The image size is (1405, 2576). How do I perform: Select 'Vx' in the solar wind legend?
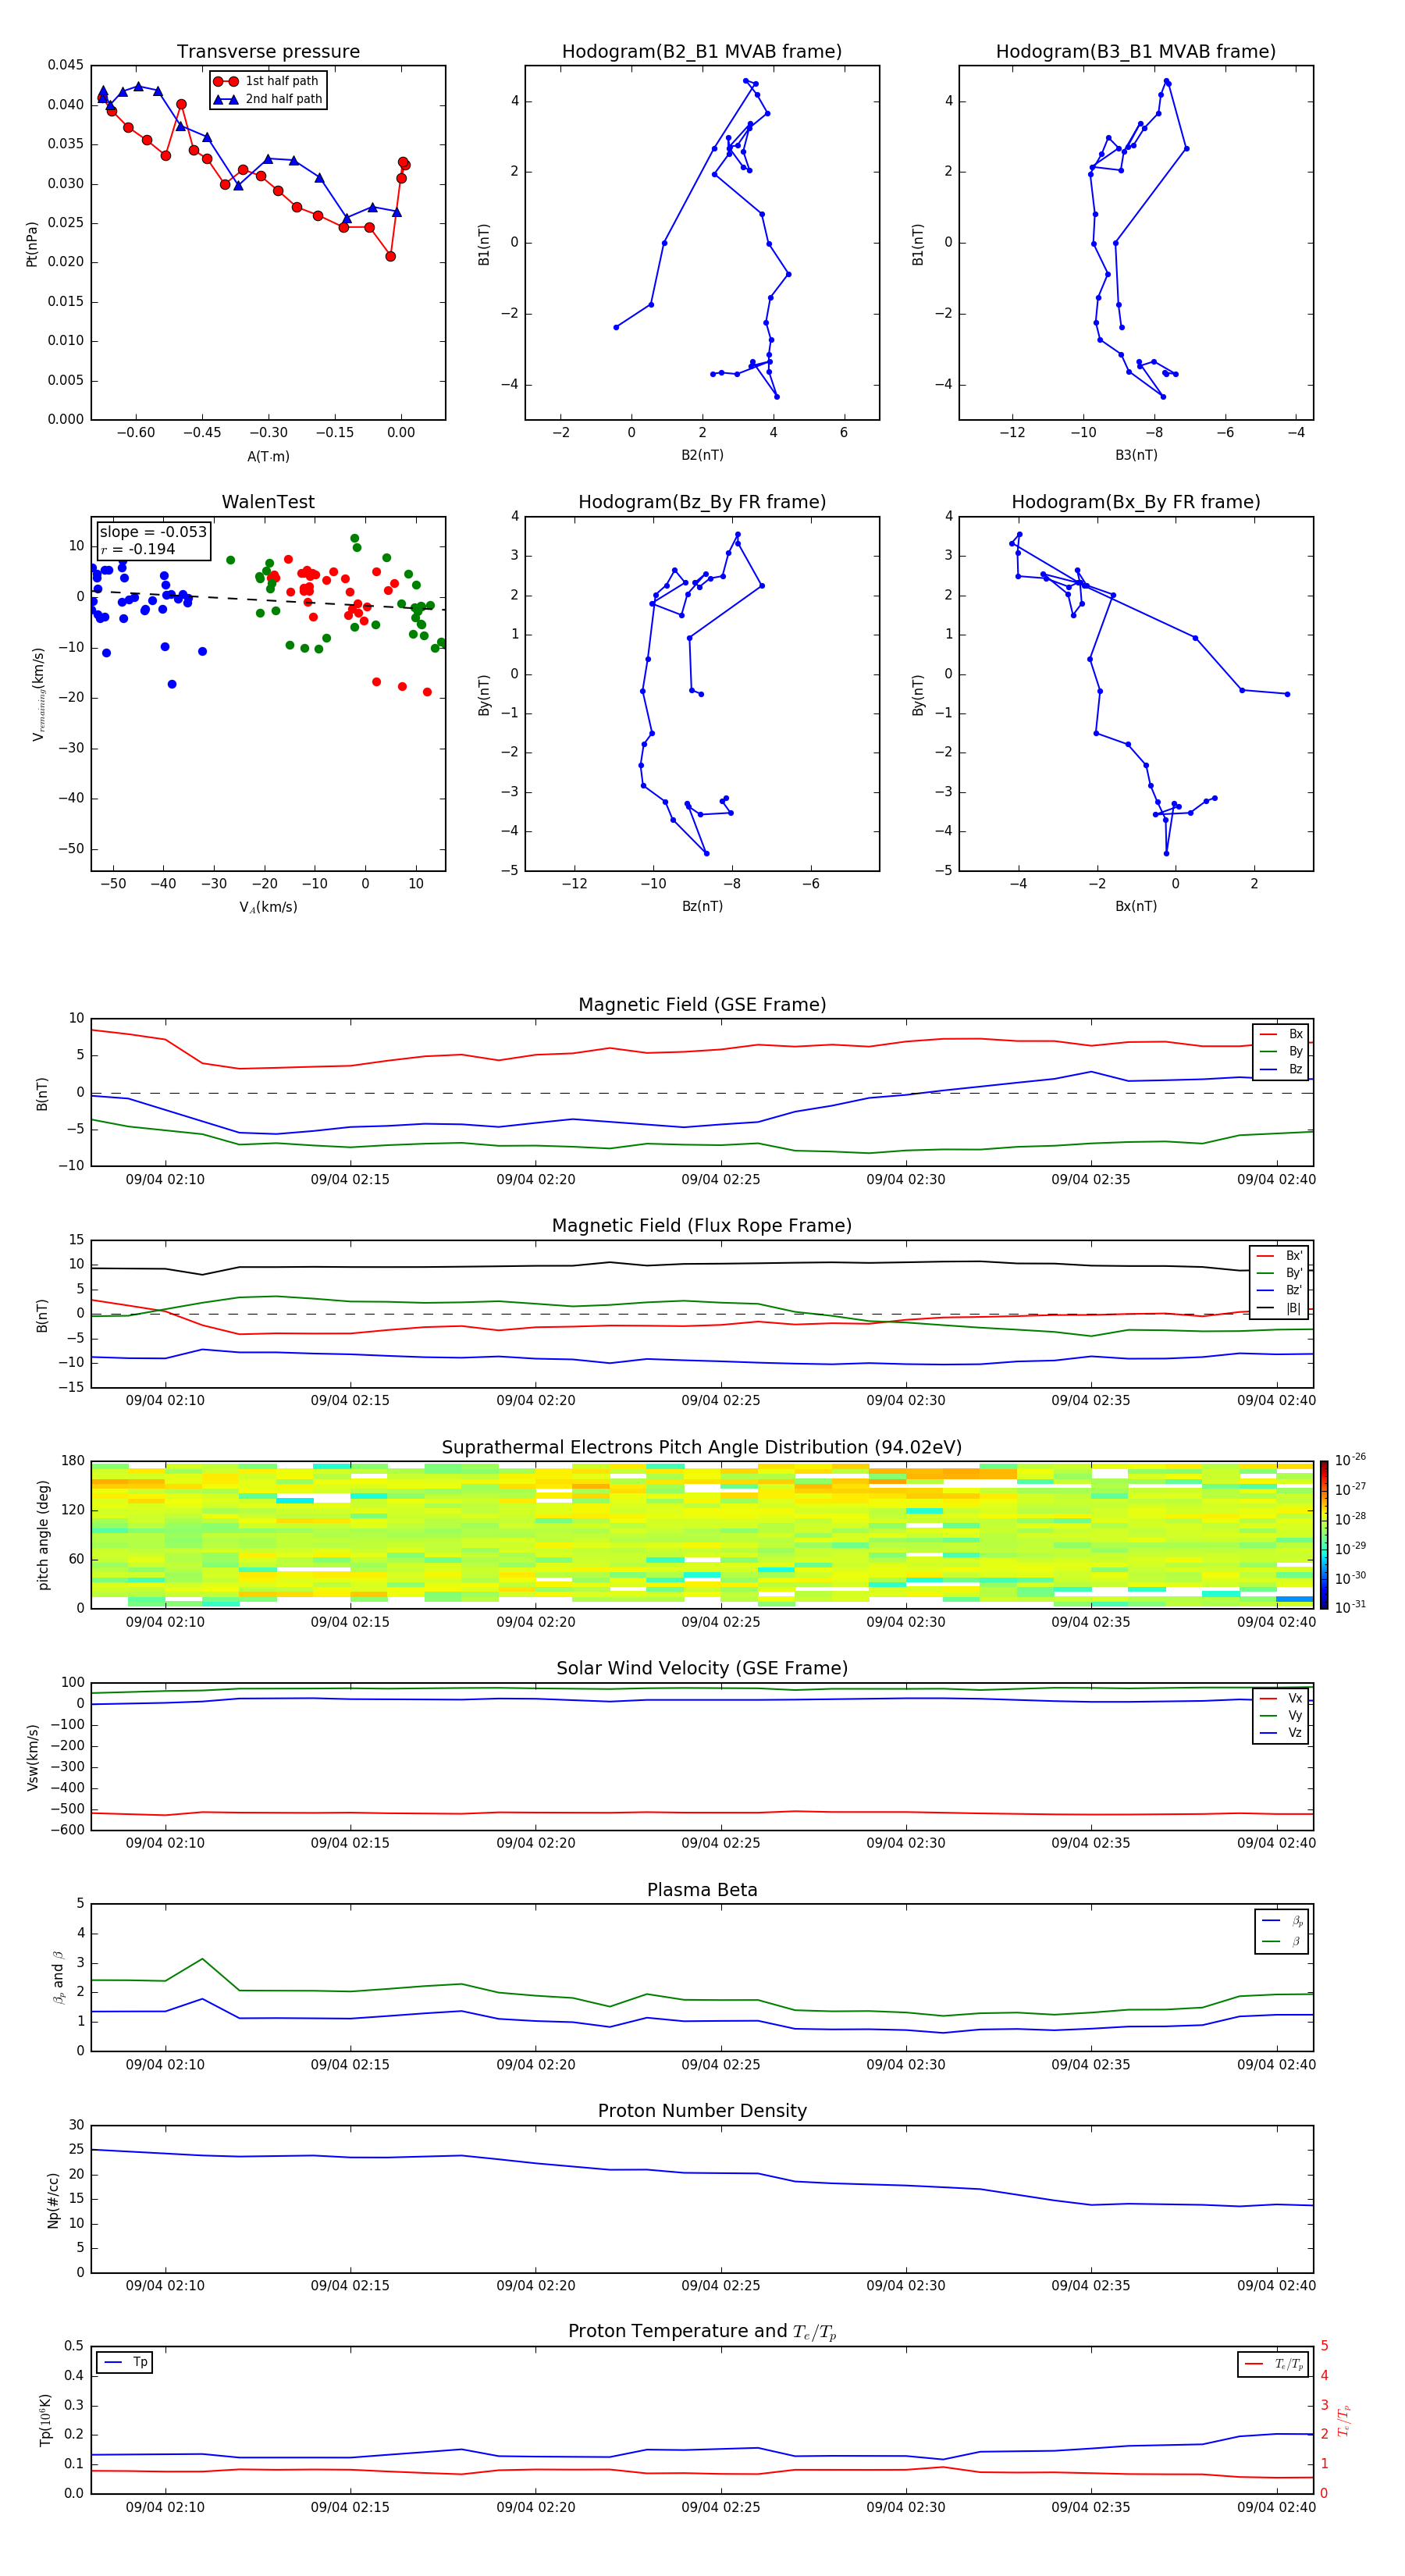[1282, 1699]
